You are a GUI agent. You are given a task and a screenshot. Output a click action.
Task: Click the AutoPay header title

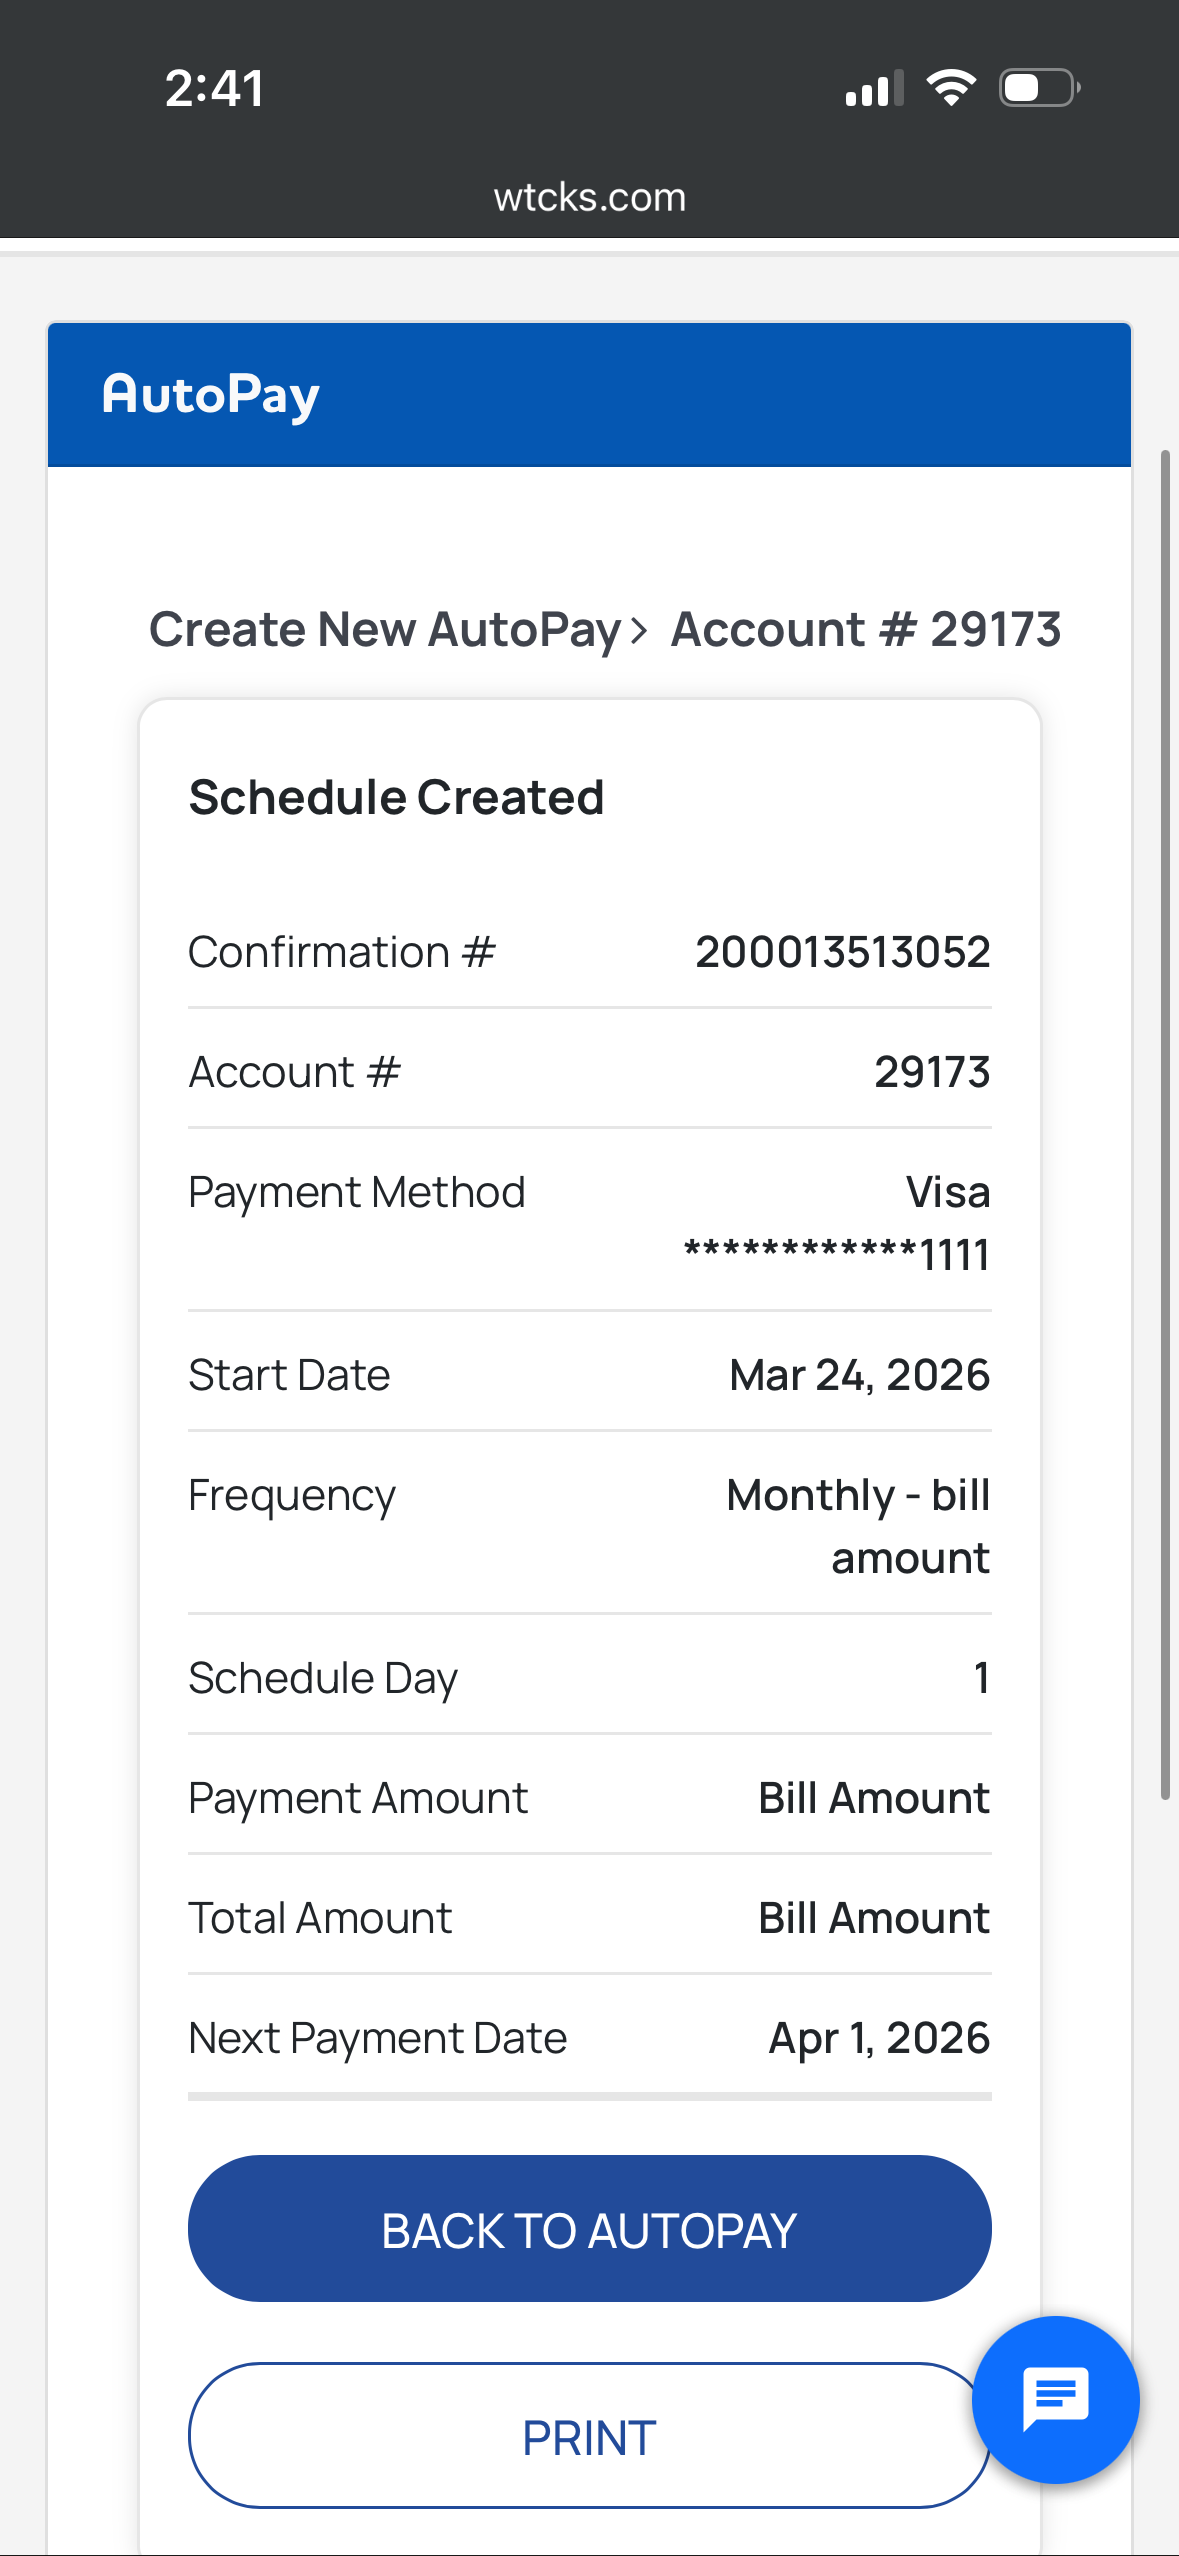(210, 395)
